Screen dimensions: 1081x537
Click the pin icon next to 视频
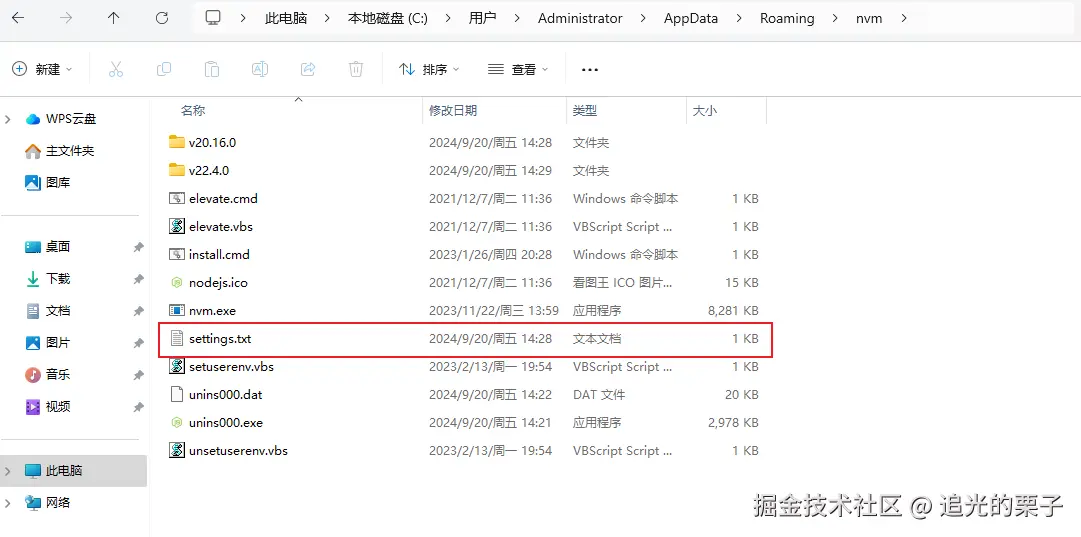[x=139, y=407]
